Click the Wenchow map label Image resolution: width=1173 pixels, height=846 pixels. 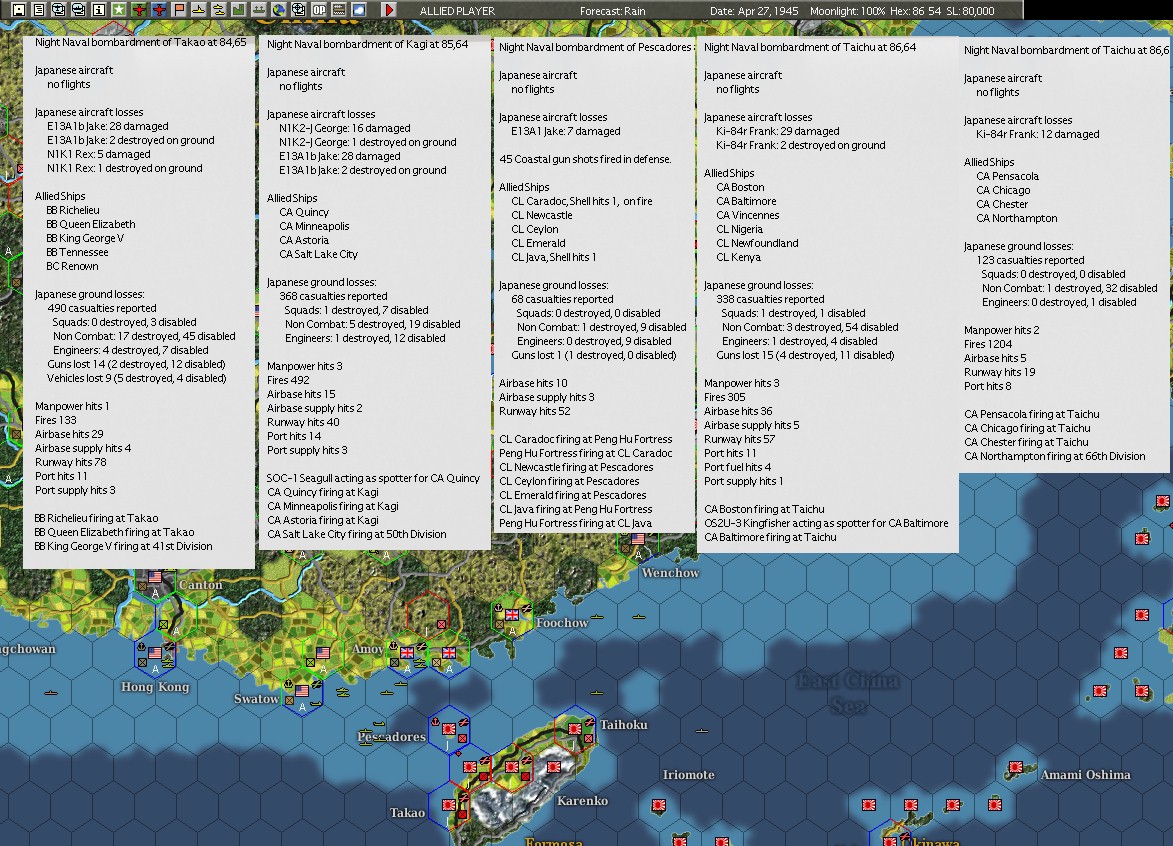(x=670, y=573)
